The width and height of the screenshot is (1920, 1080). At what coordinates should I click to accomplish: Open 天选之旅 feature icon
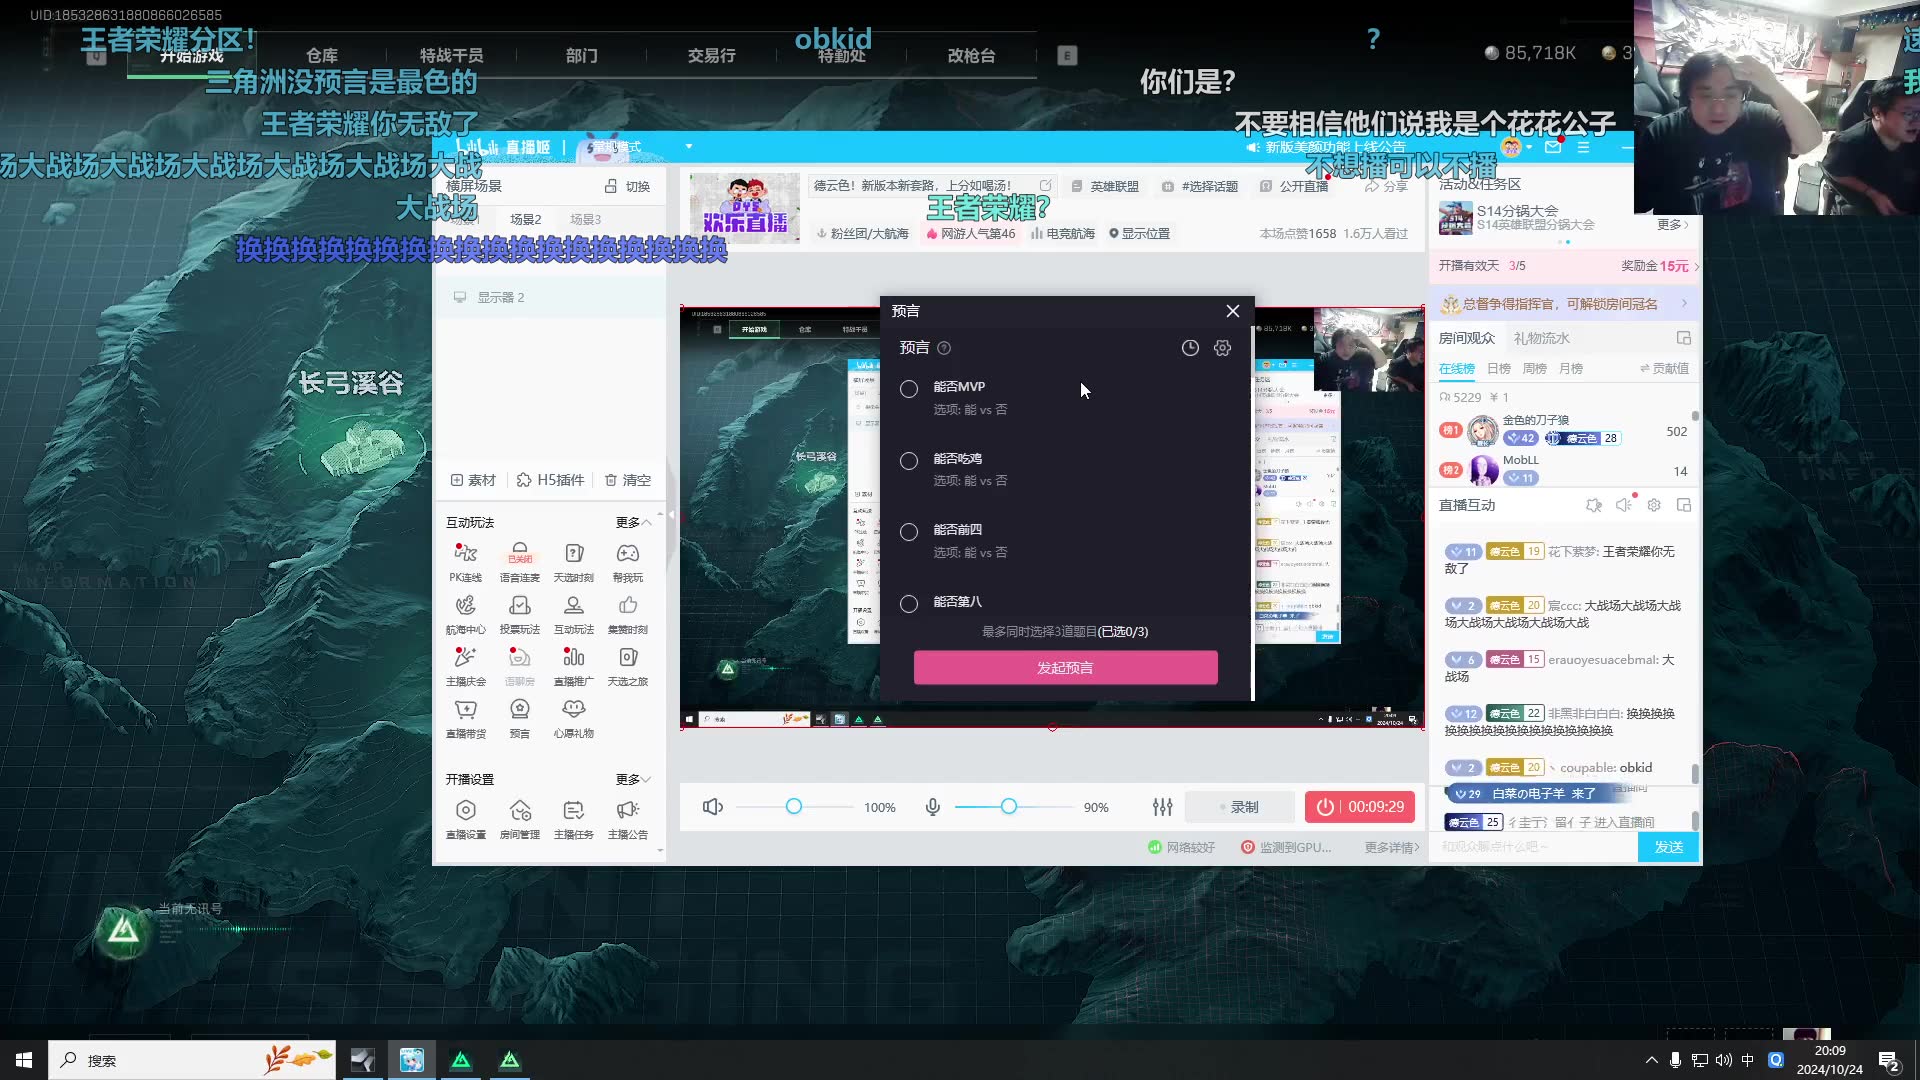pyautogui.click(x=628, y=665)
